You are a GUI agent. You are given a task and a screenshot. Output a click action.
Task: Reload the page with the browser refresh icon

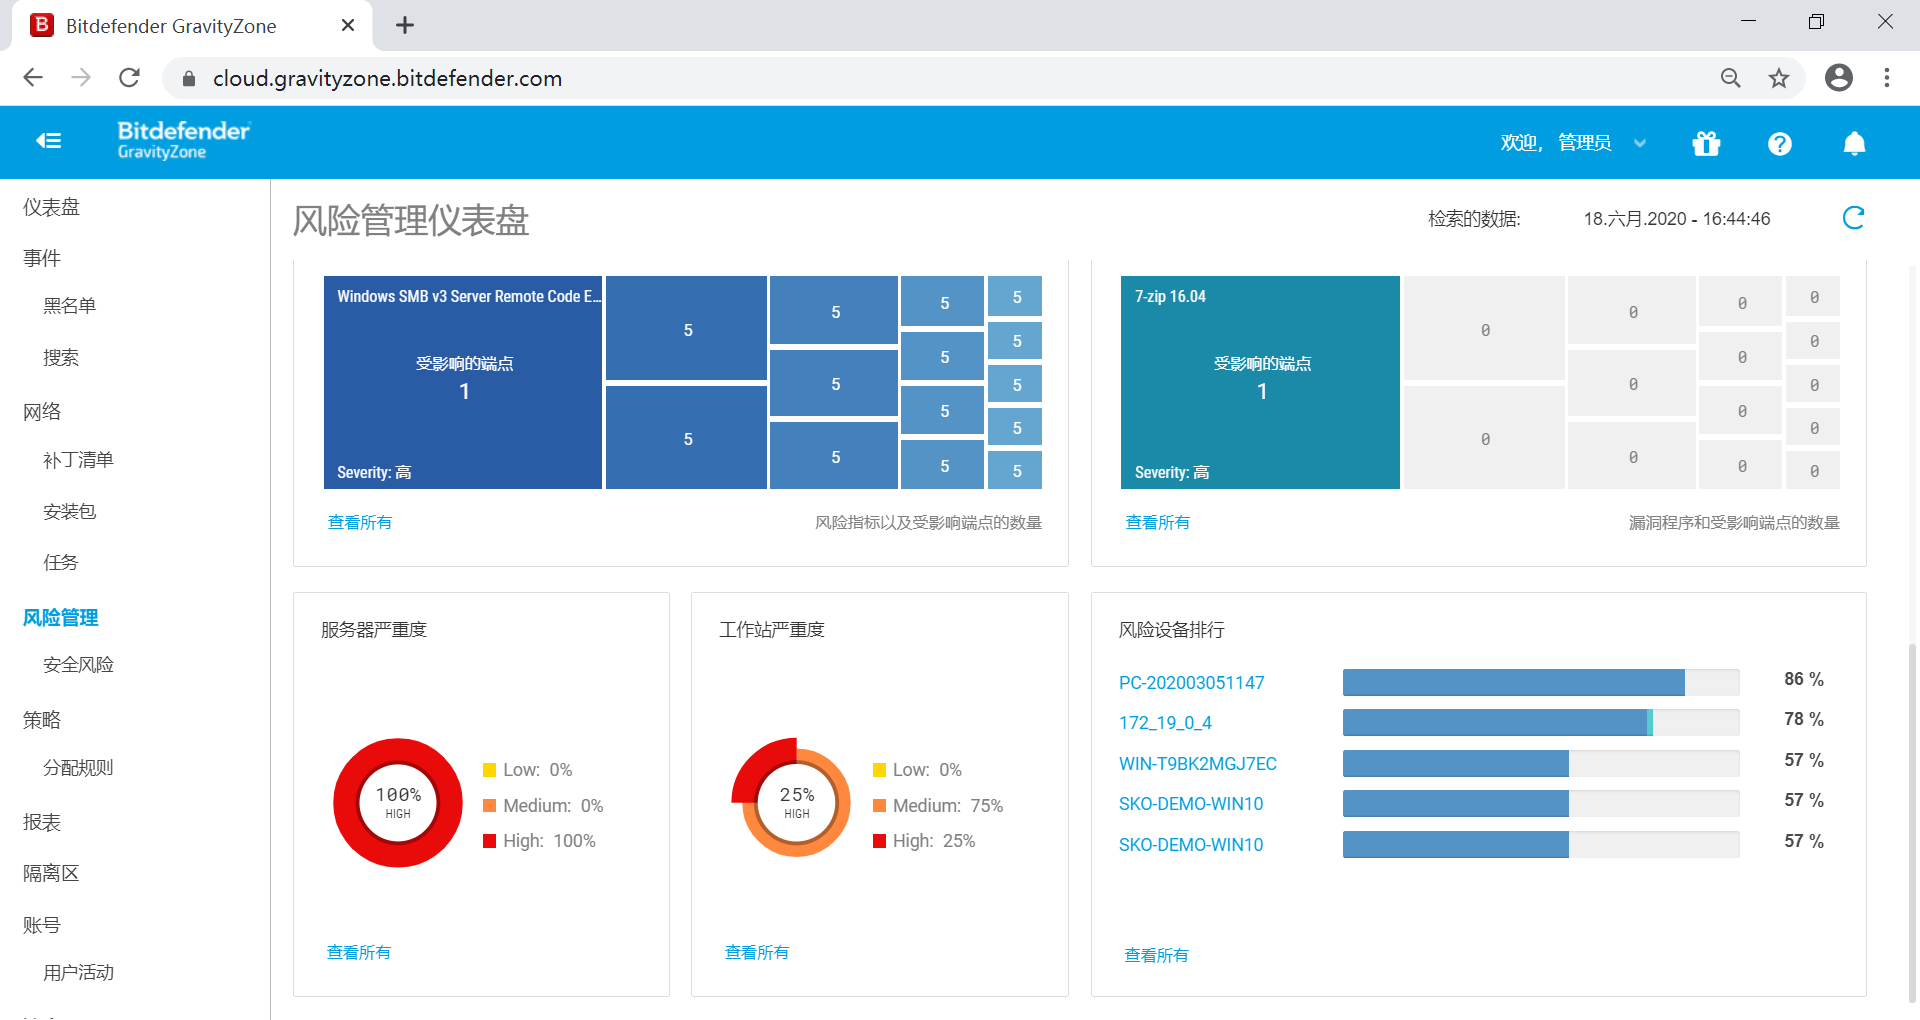click(x=129, y=78)
